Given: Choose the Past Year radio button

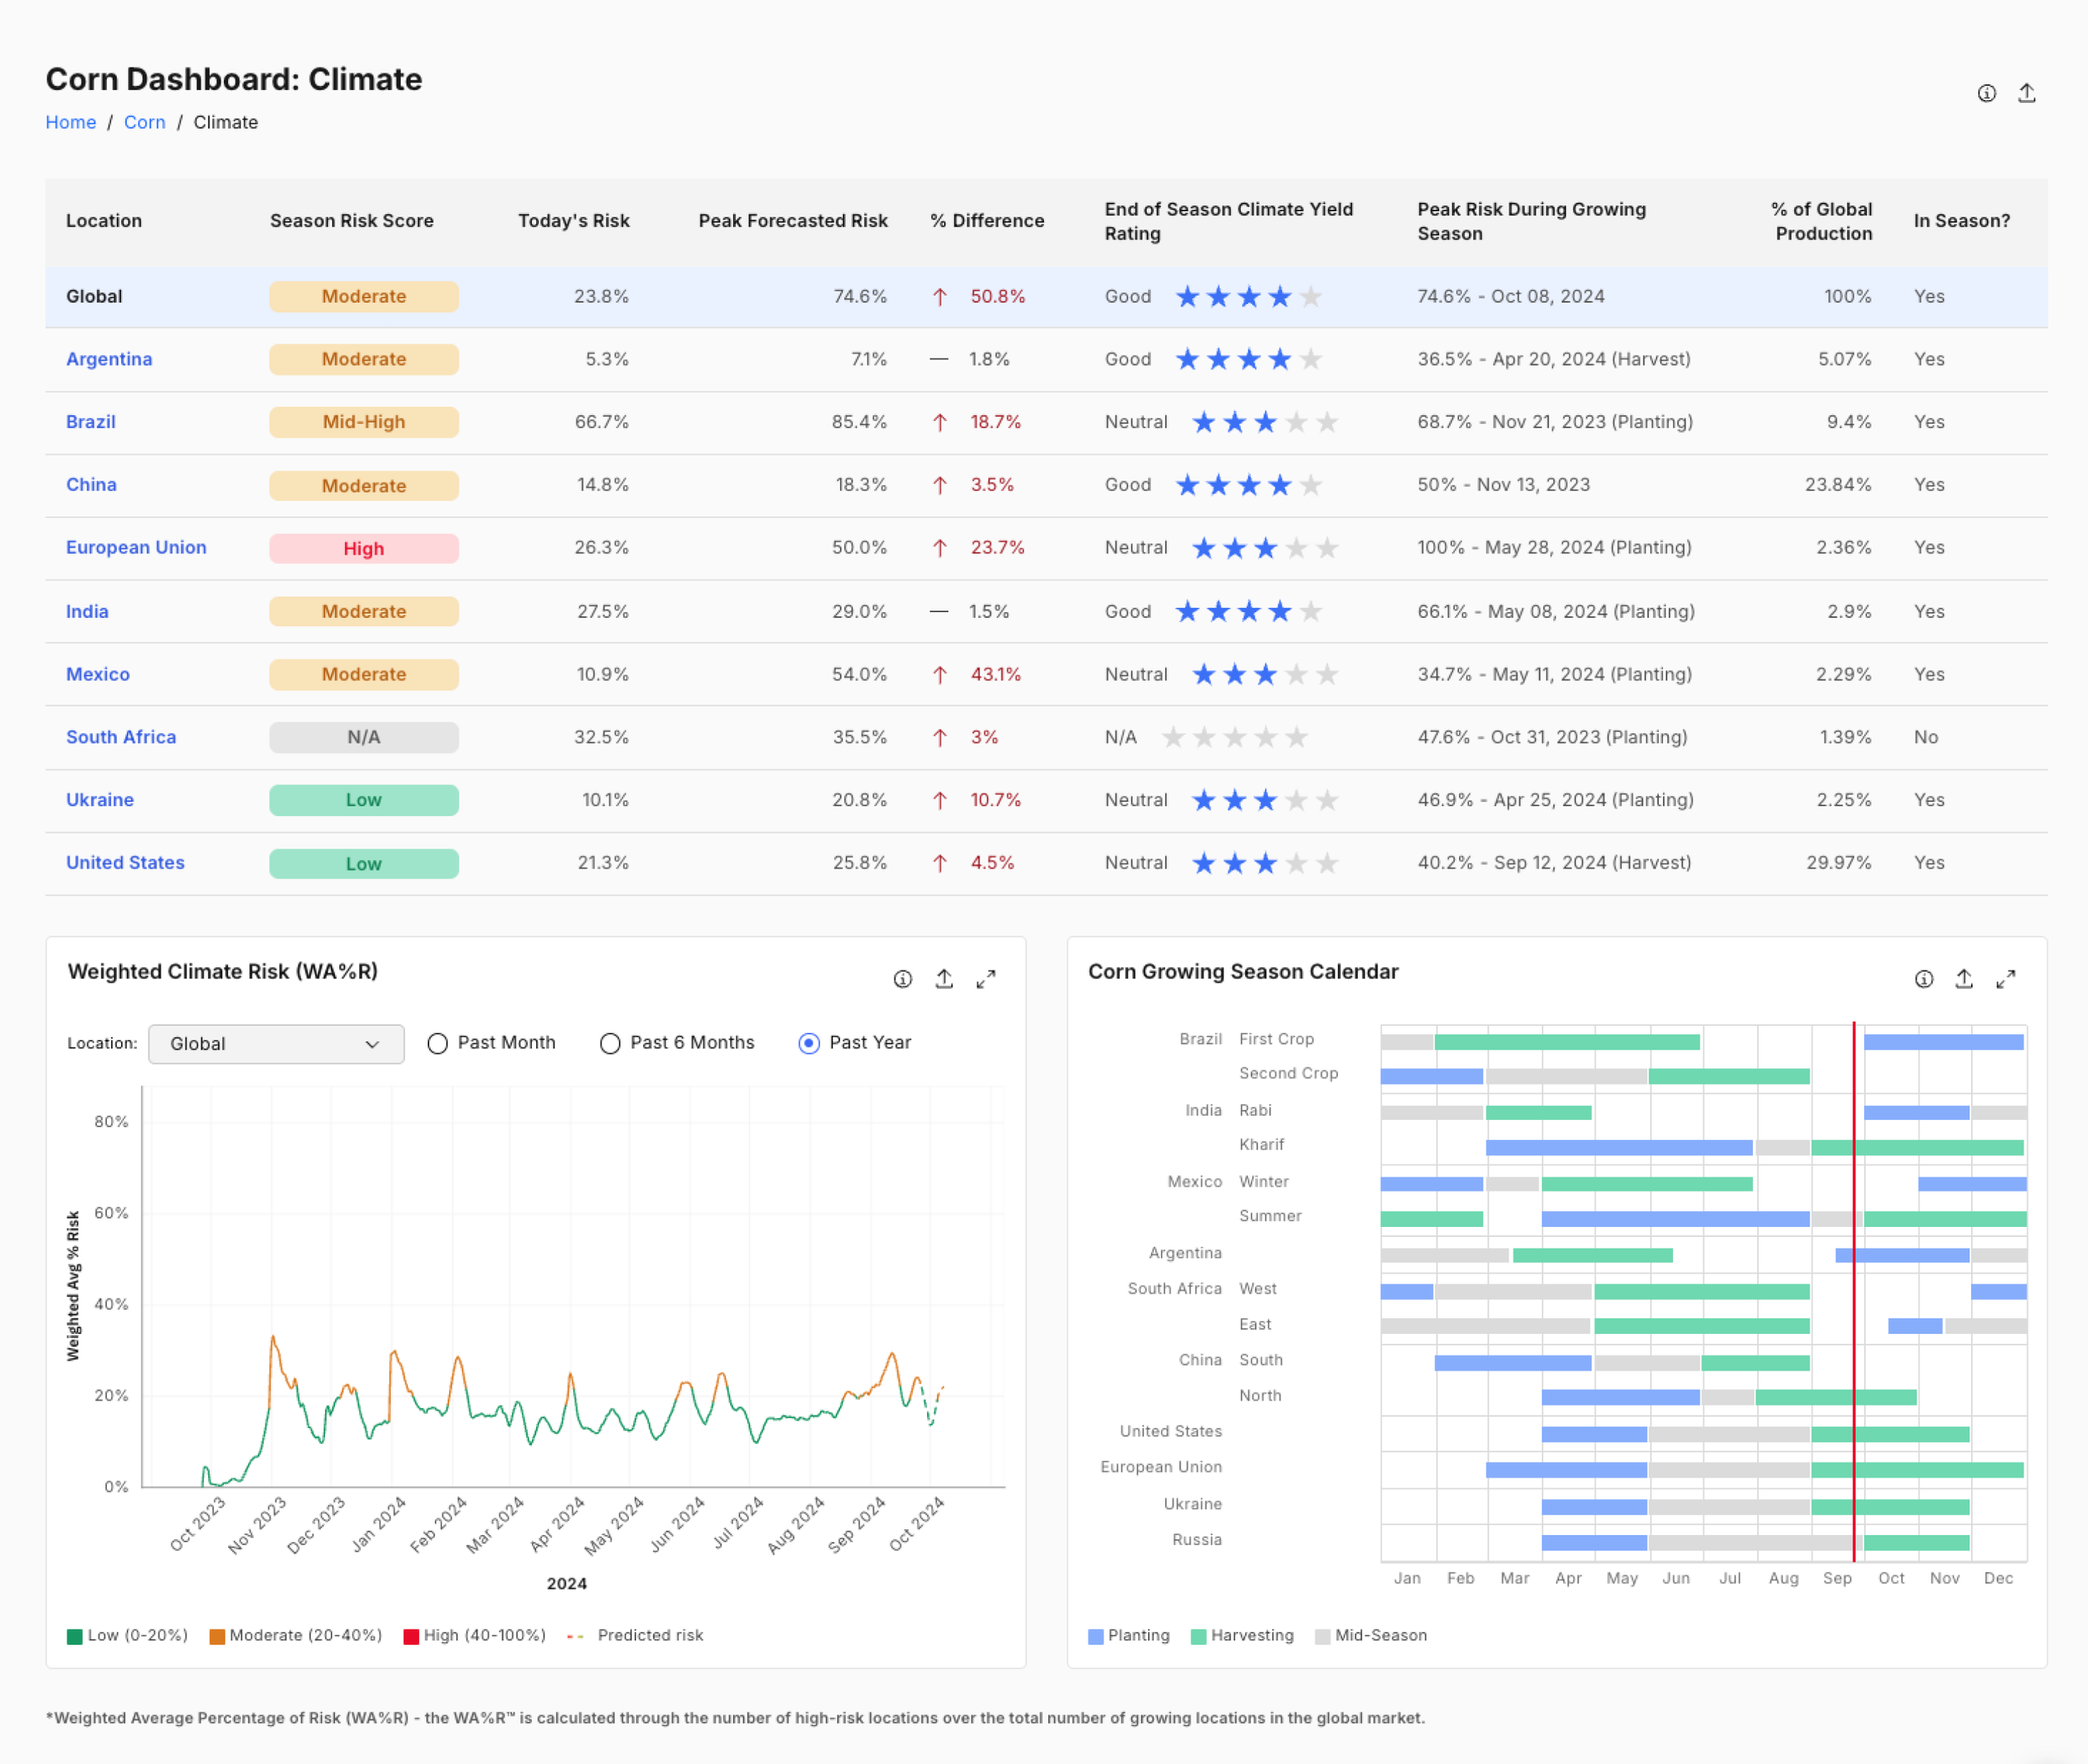Looking at the screenshot, I should pyautogui.click(x=808, y=1043).
